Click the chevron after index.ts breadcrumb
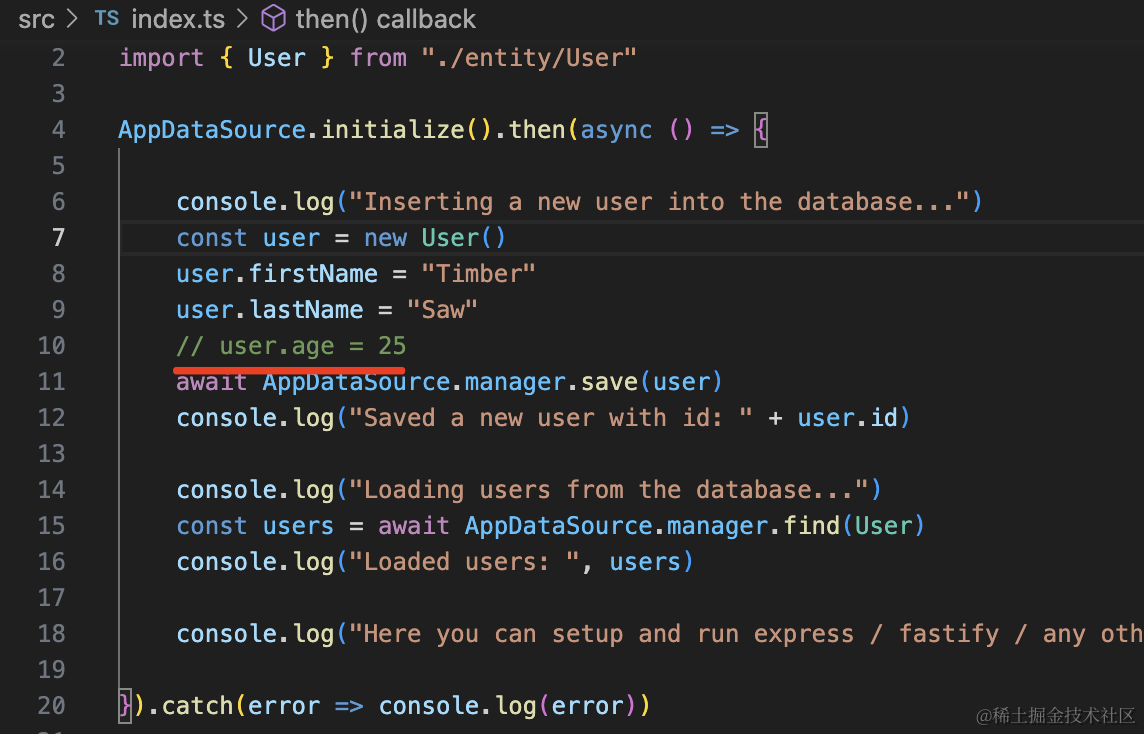This screenshot has height=734, width=1144. pyautogui.click(x=241, y=18)
